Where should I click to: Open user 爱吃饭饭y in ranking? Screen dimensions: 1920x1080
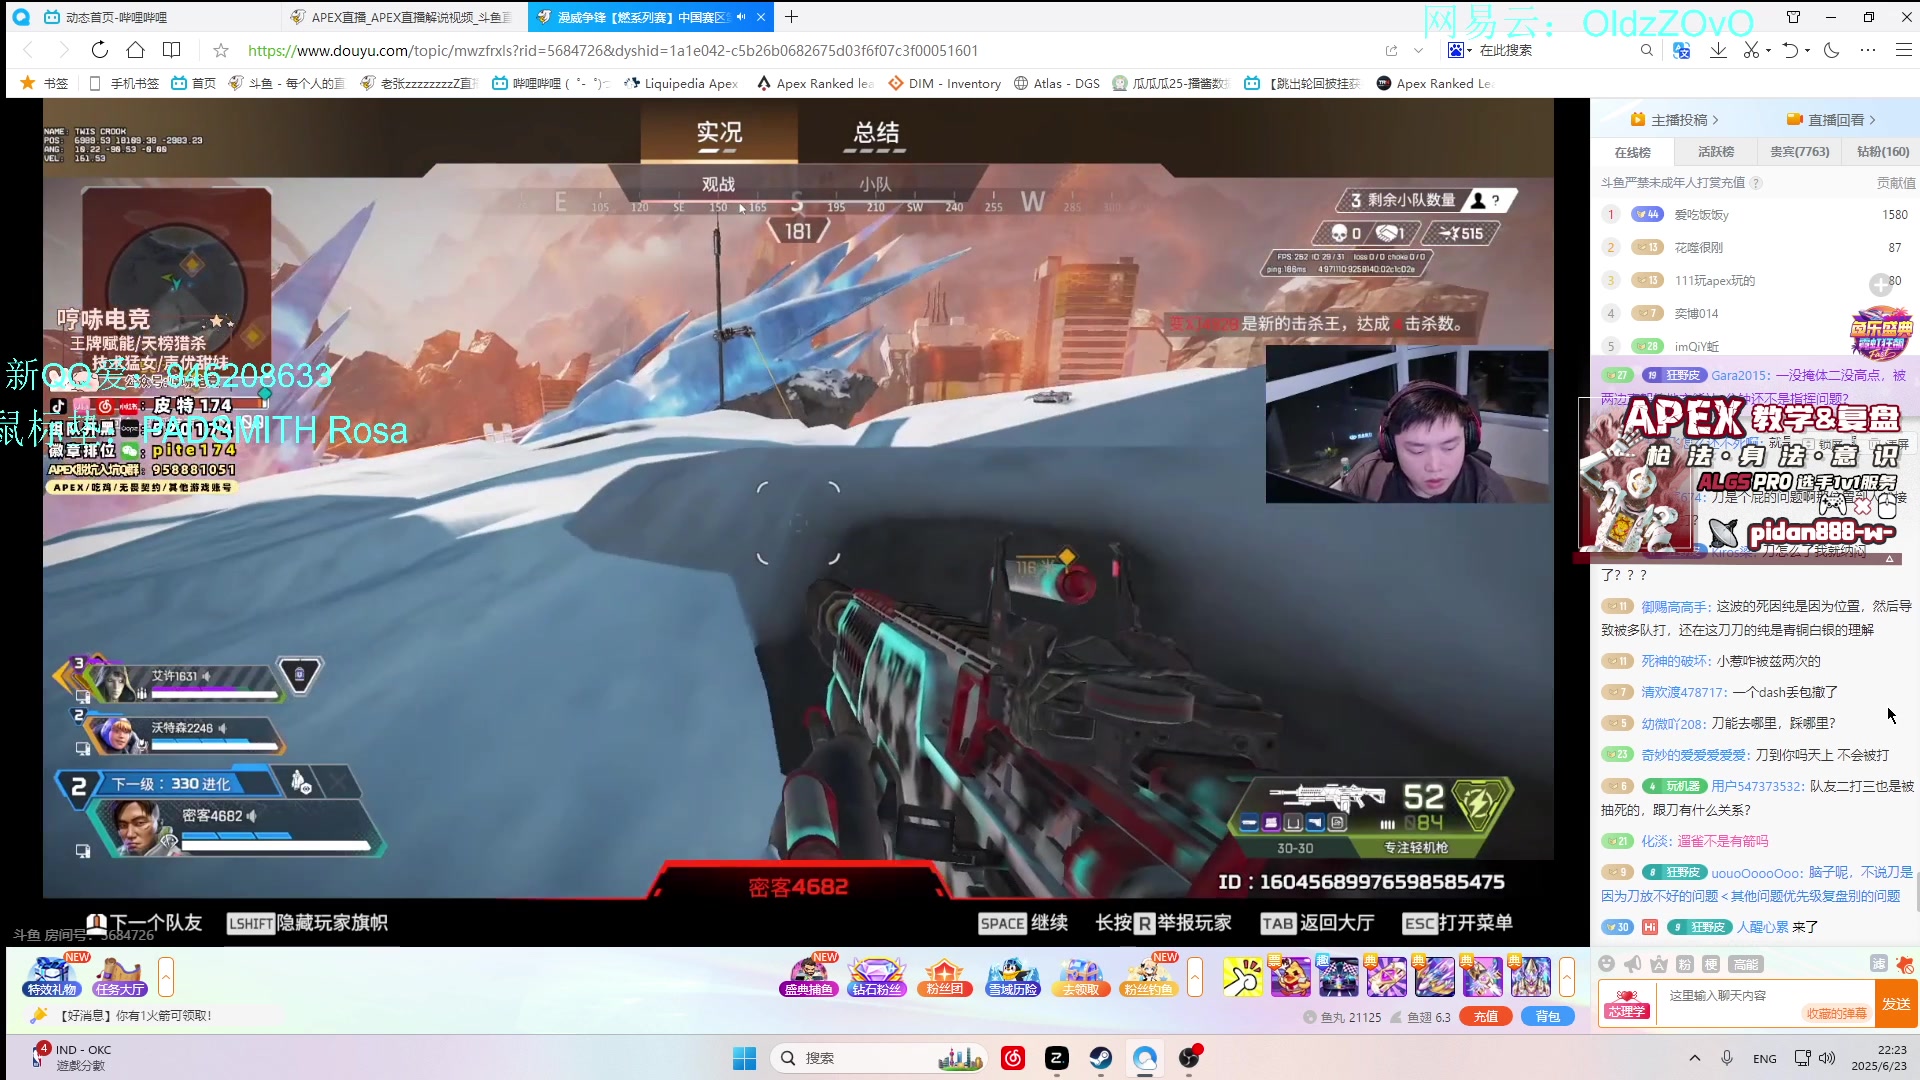point(1701,214)
